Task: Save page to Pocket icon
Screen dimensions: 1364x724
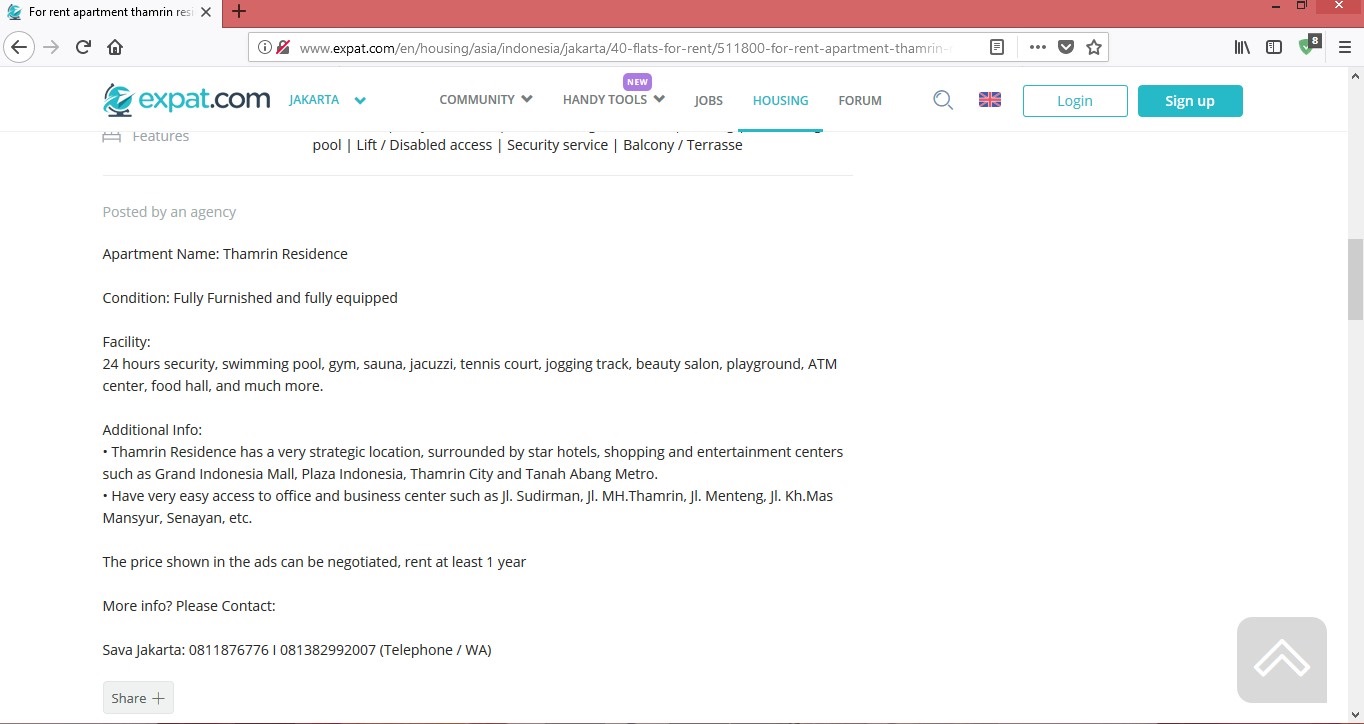Action: point(1066,47)
